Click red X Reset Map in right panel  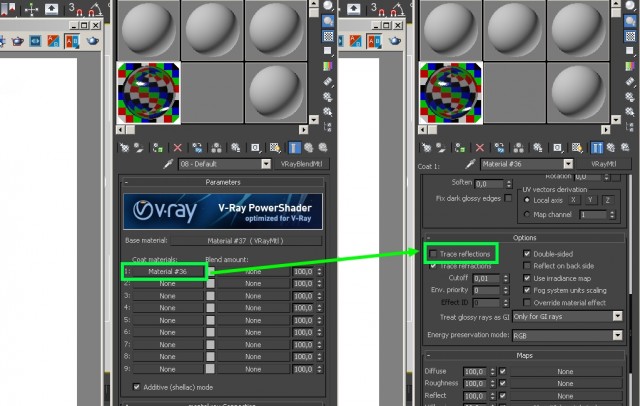(480, 147)
